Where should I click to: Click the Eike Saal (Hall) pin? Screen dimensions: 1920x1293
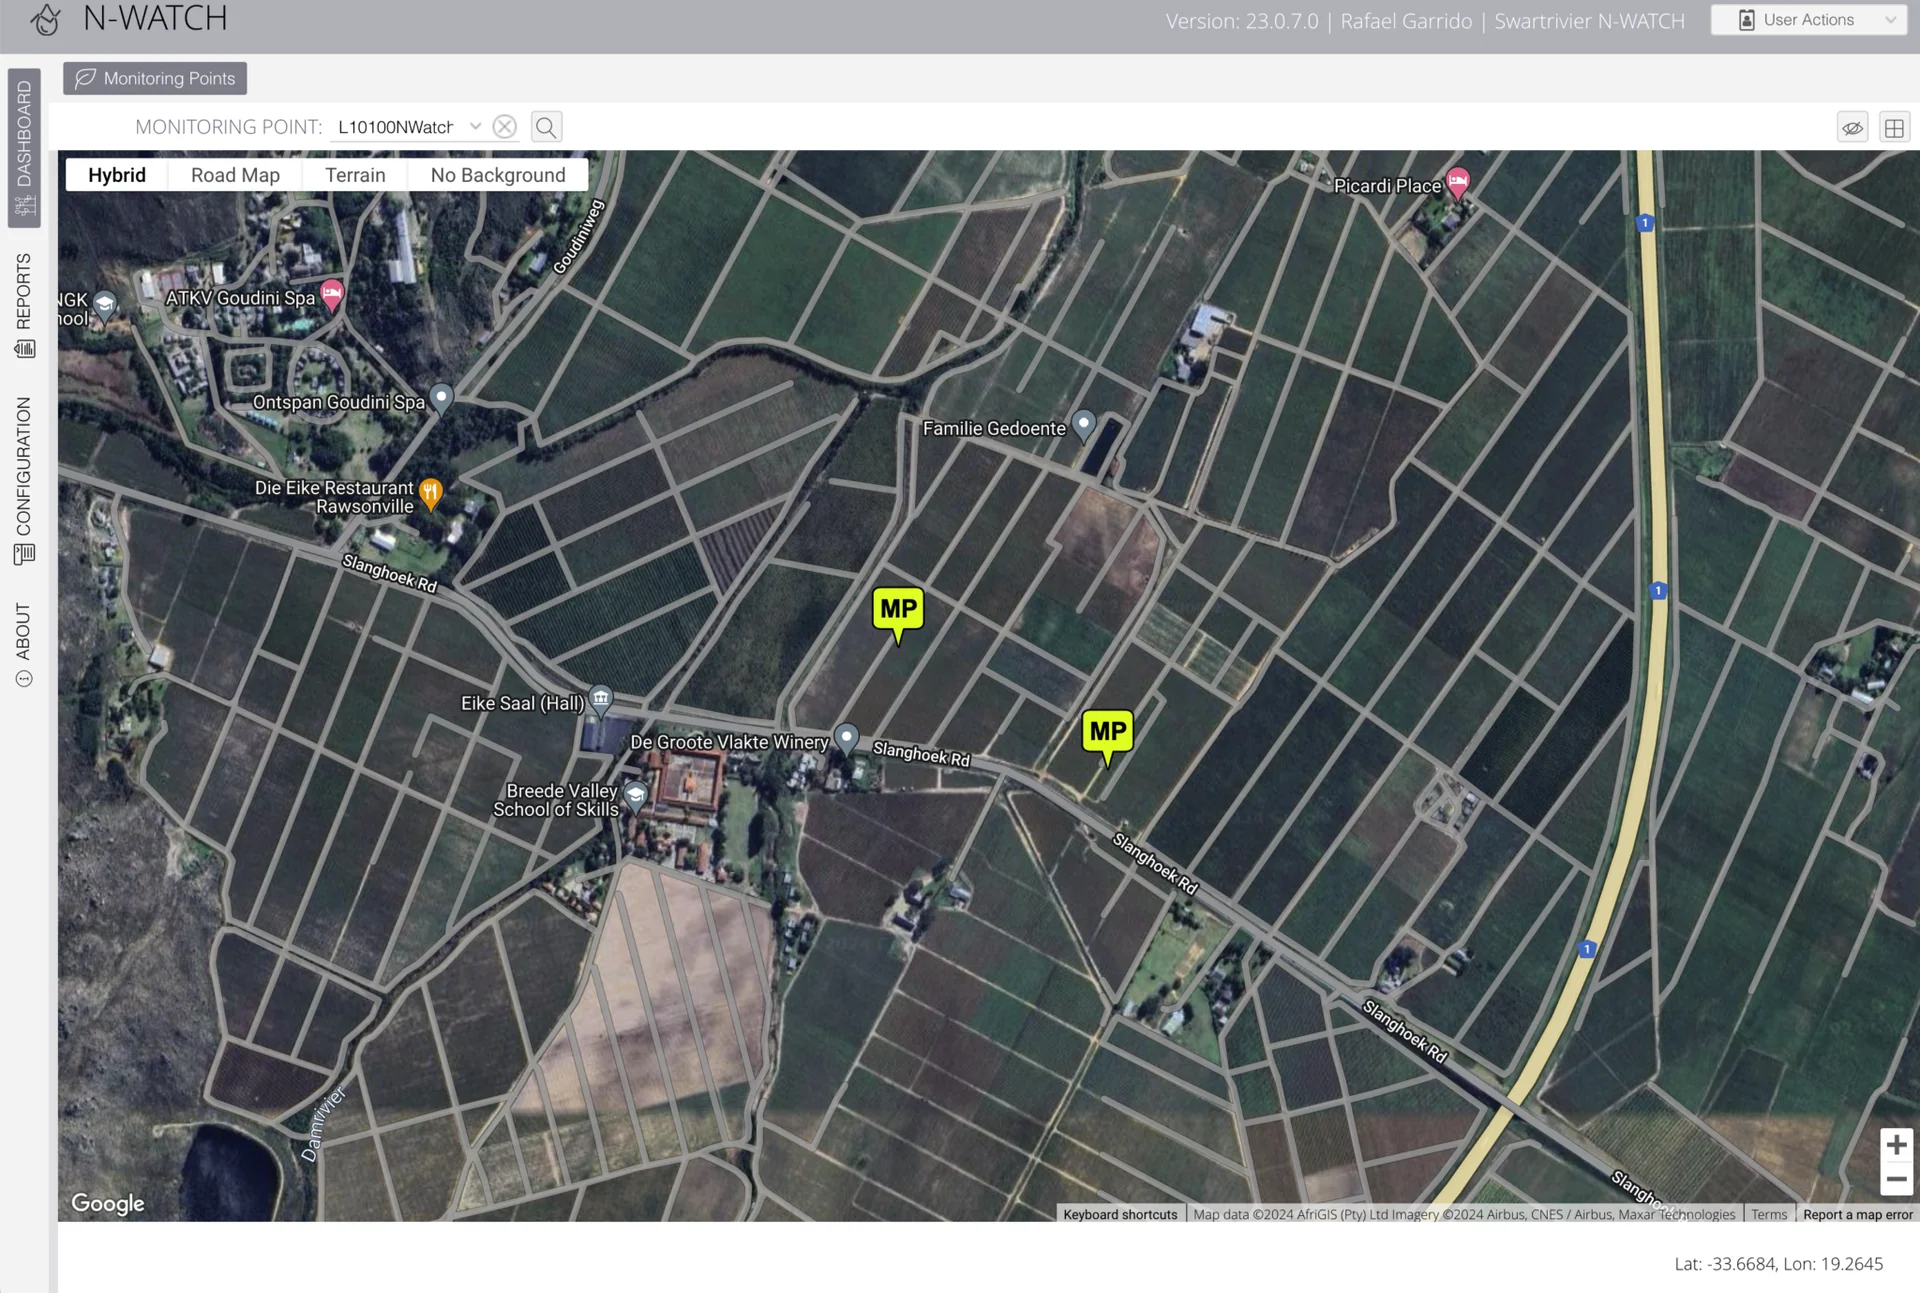pyautogui.click(x=600, y=699)
